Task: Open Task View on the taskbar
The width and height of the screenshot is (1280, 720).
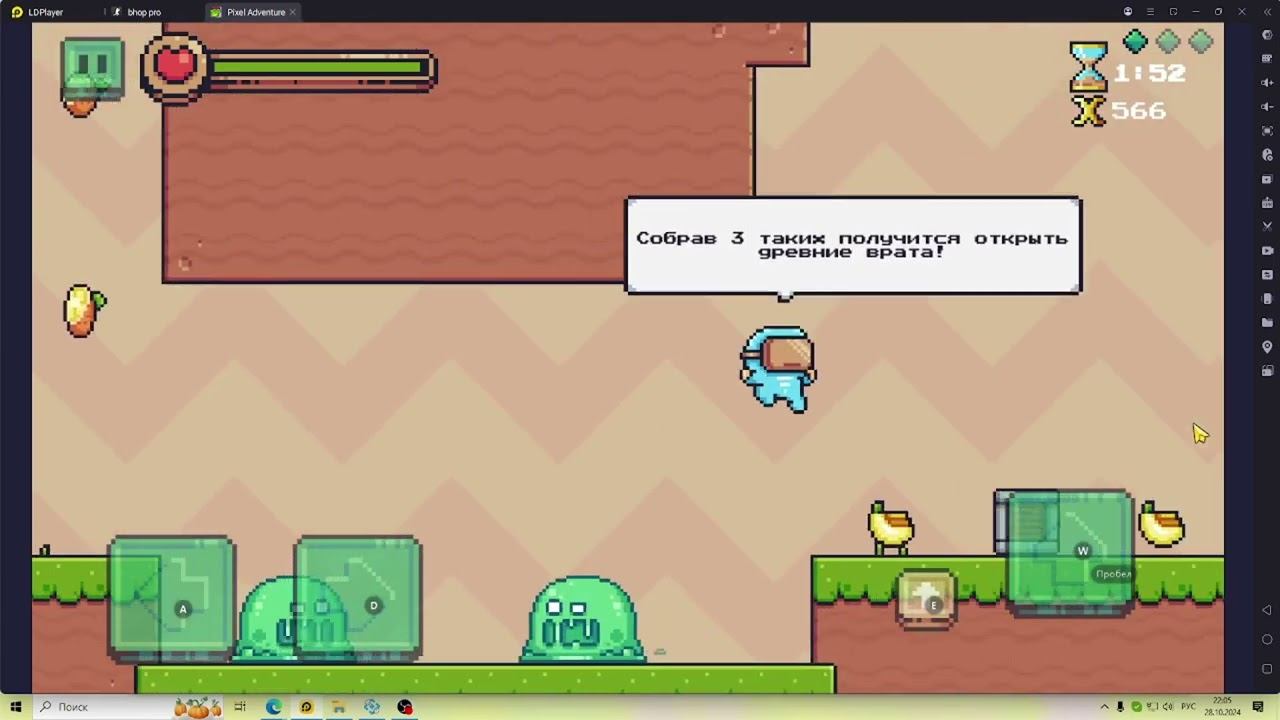Action: (240, 707)
